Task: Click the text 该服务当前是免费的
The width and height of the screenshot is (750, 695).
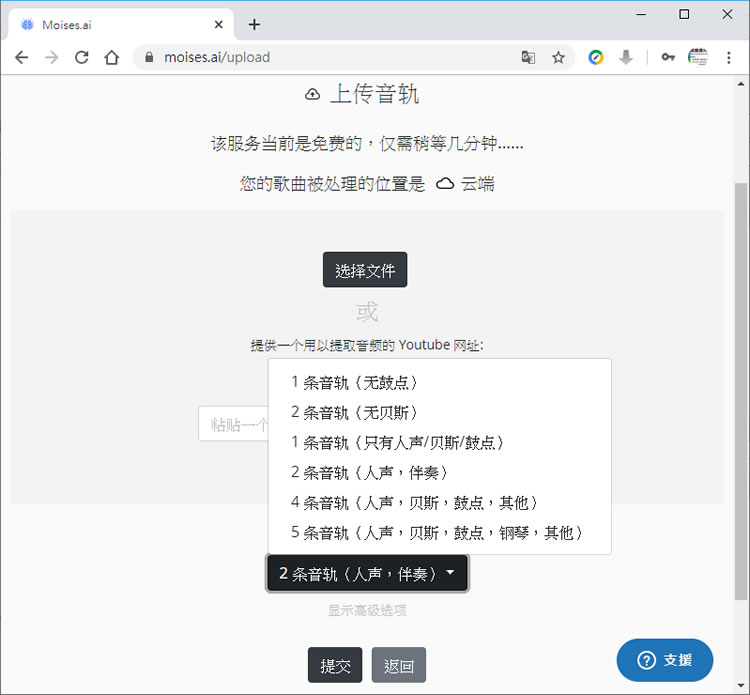Action: [x=287, y=143]
